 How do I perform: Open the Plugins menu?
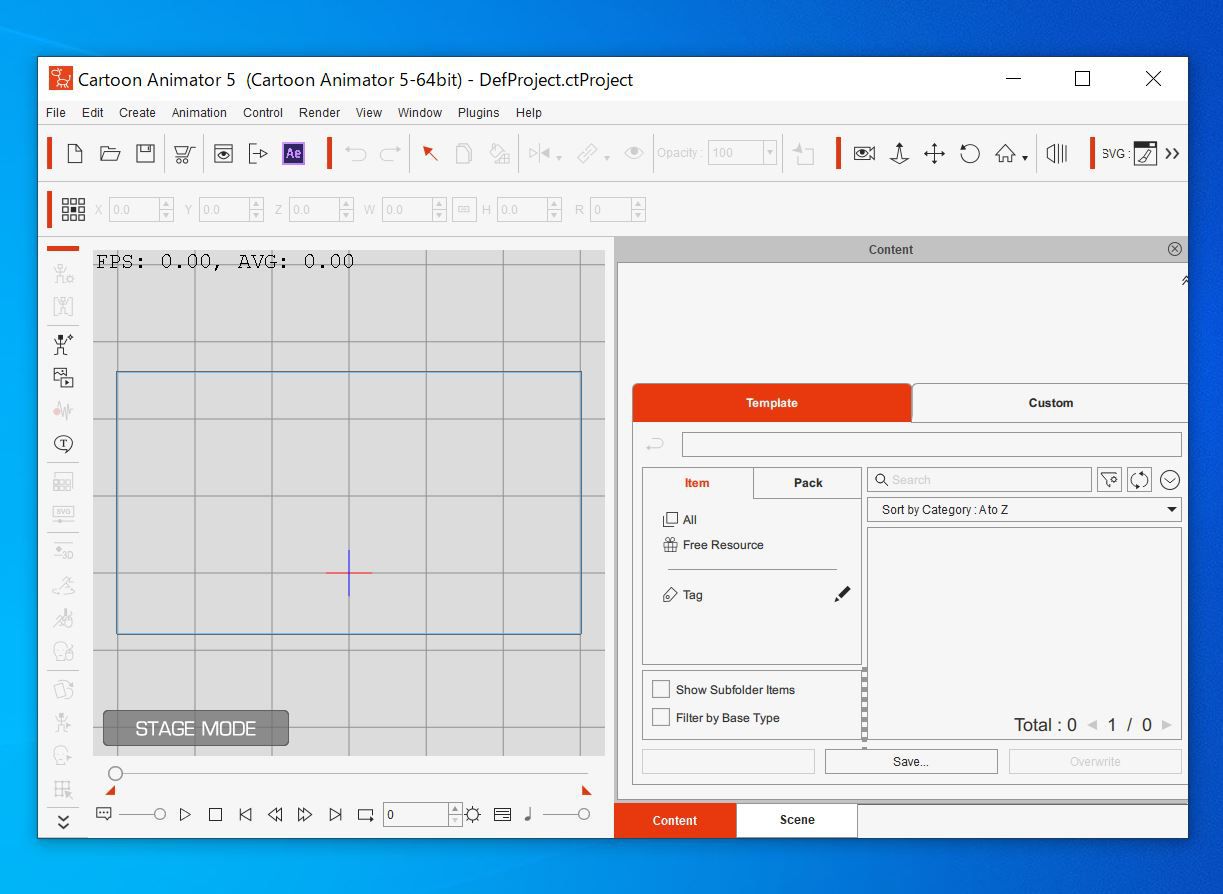click(478, 113)
